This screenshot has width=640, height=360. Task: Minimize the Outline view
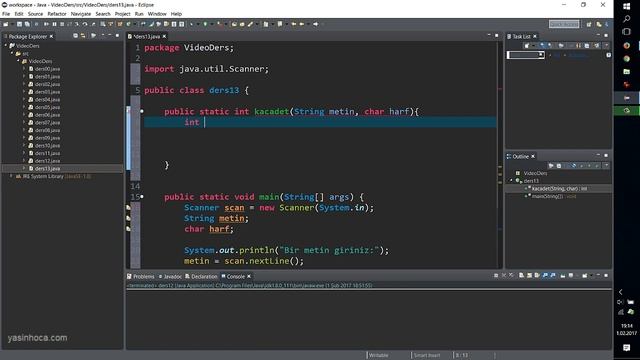click(x=598, y=156)
